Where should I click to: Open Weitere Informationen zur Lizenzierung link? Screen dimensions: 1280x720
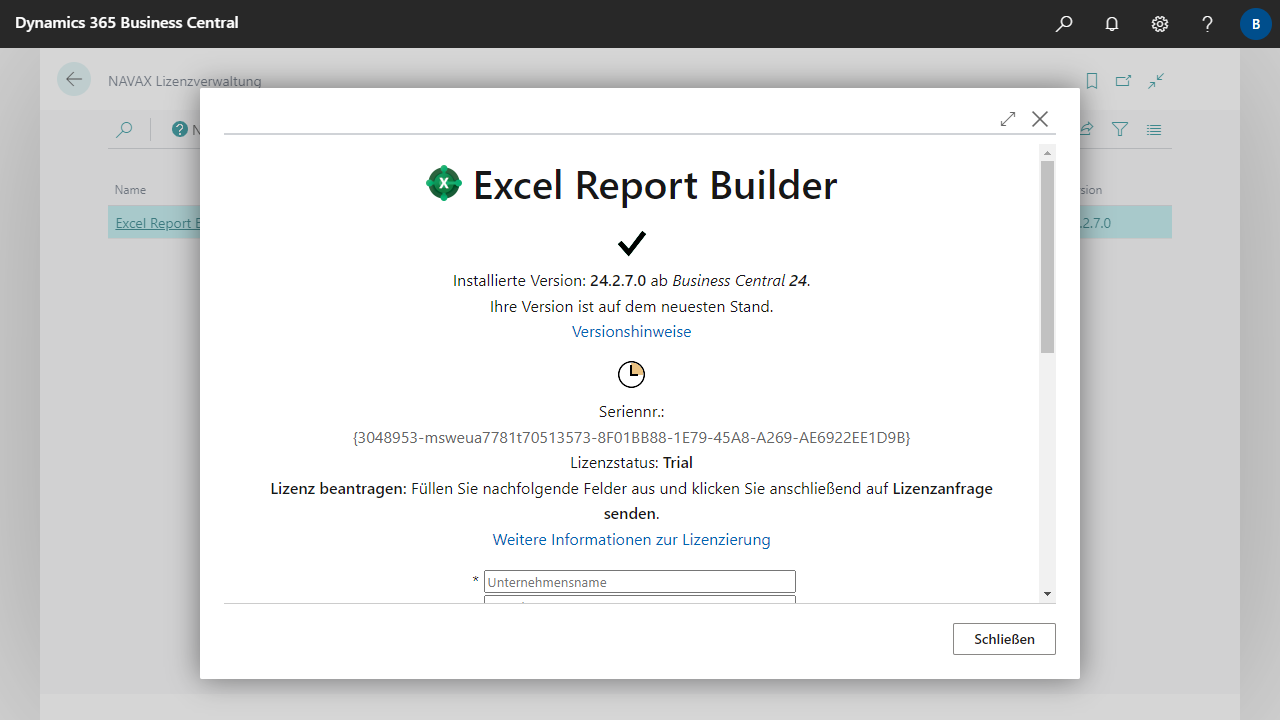(x=631, y=540)
